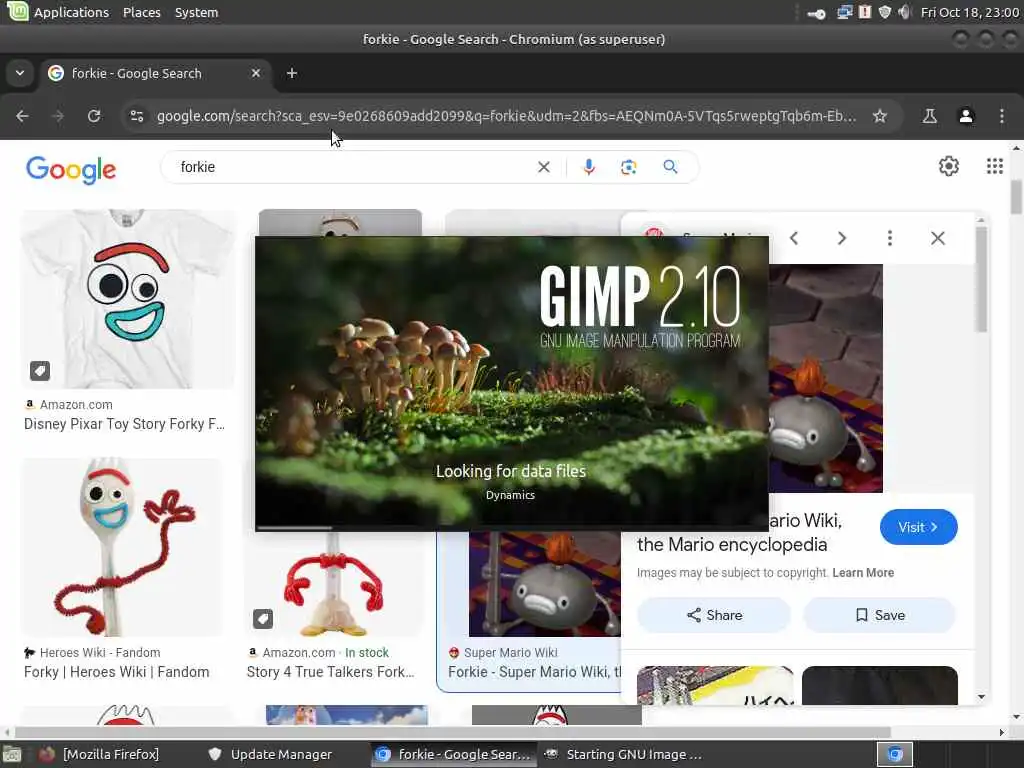Close the image preview panel
The width and height of the screenshot is (1024, 768).
point(938,238)
